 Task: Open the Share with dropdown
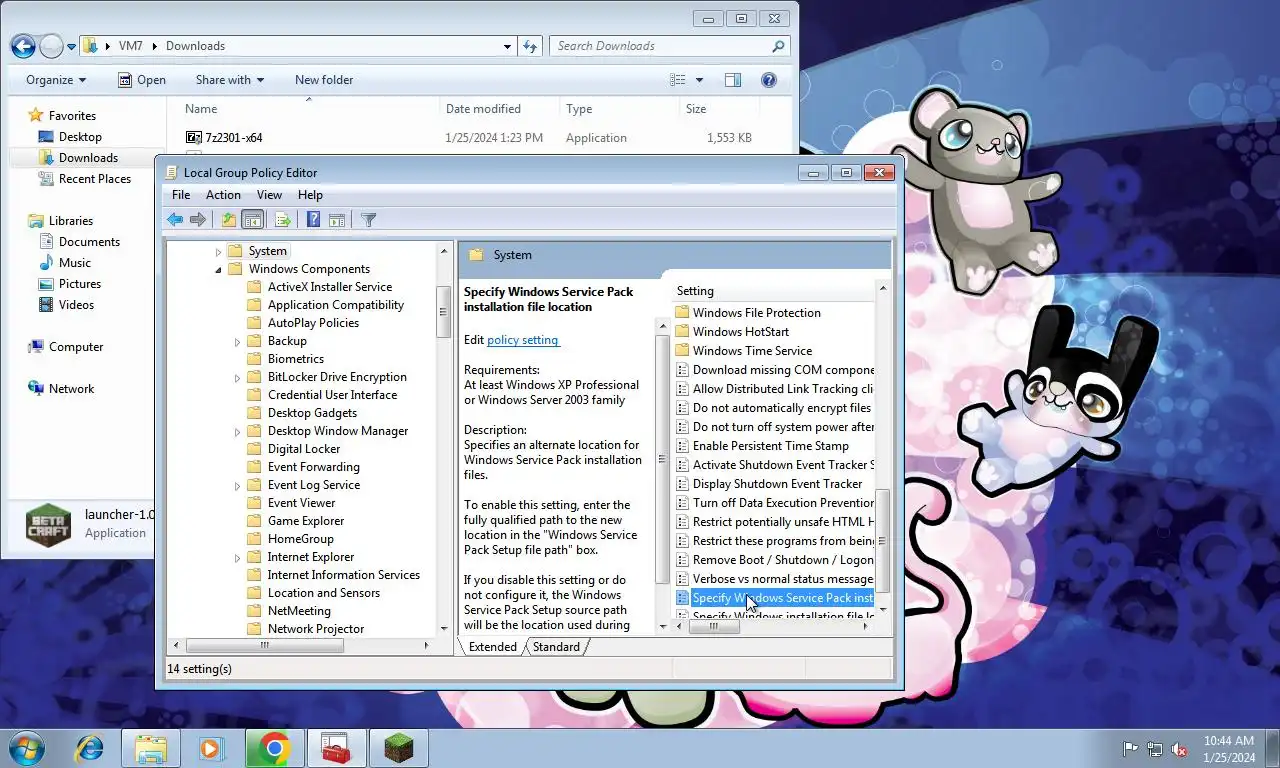click(230, 80)
